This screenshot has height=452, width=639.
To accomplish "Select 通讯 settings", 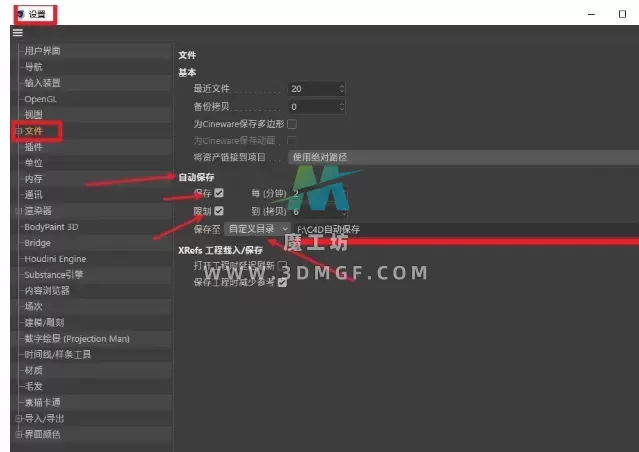I will 33,194.
